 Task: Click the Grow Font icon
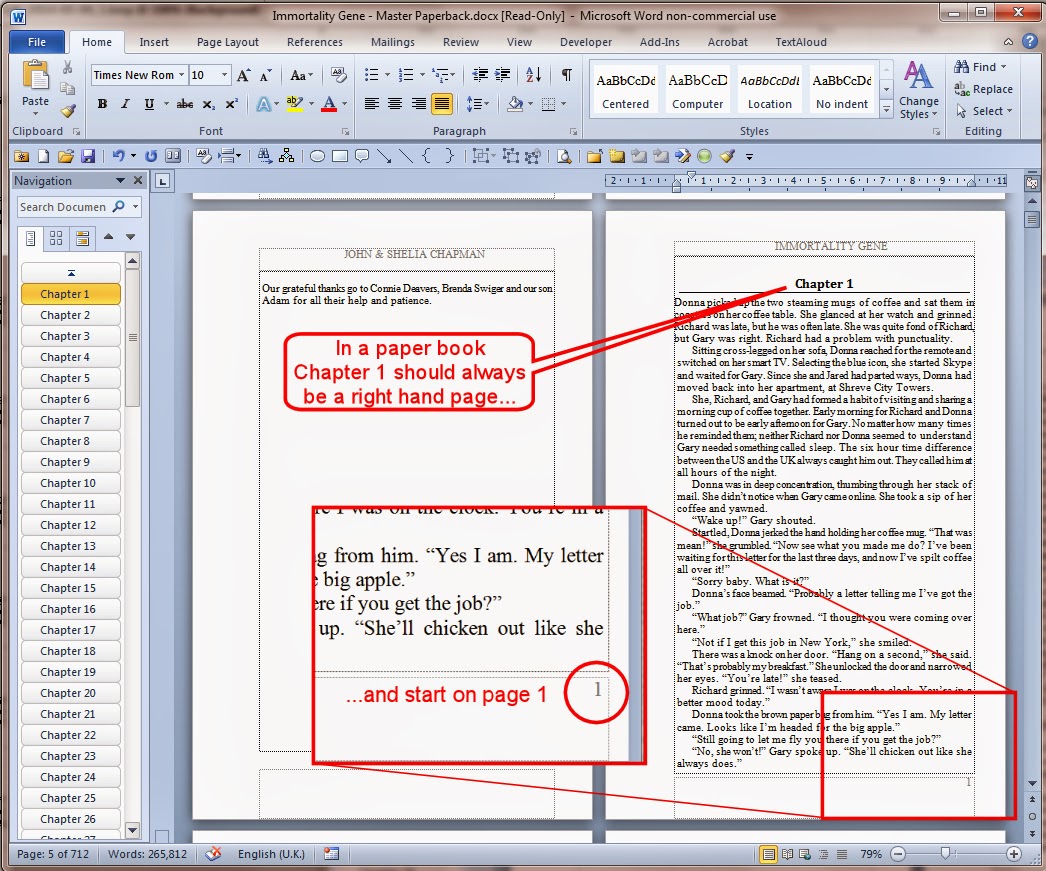[243, 75]
